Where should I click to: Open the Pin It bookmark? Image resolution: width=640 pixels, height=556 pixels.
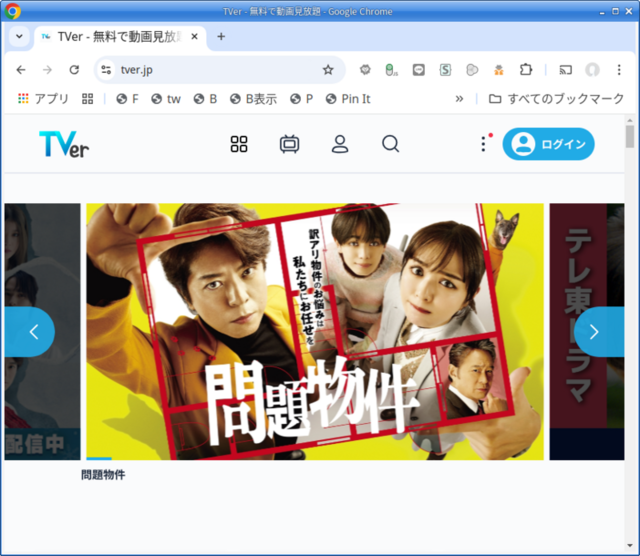click(348, 99)
